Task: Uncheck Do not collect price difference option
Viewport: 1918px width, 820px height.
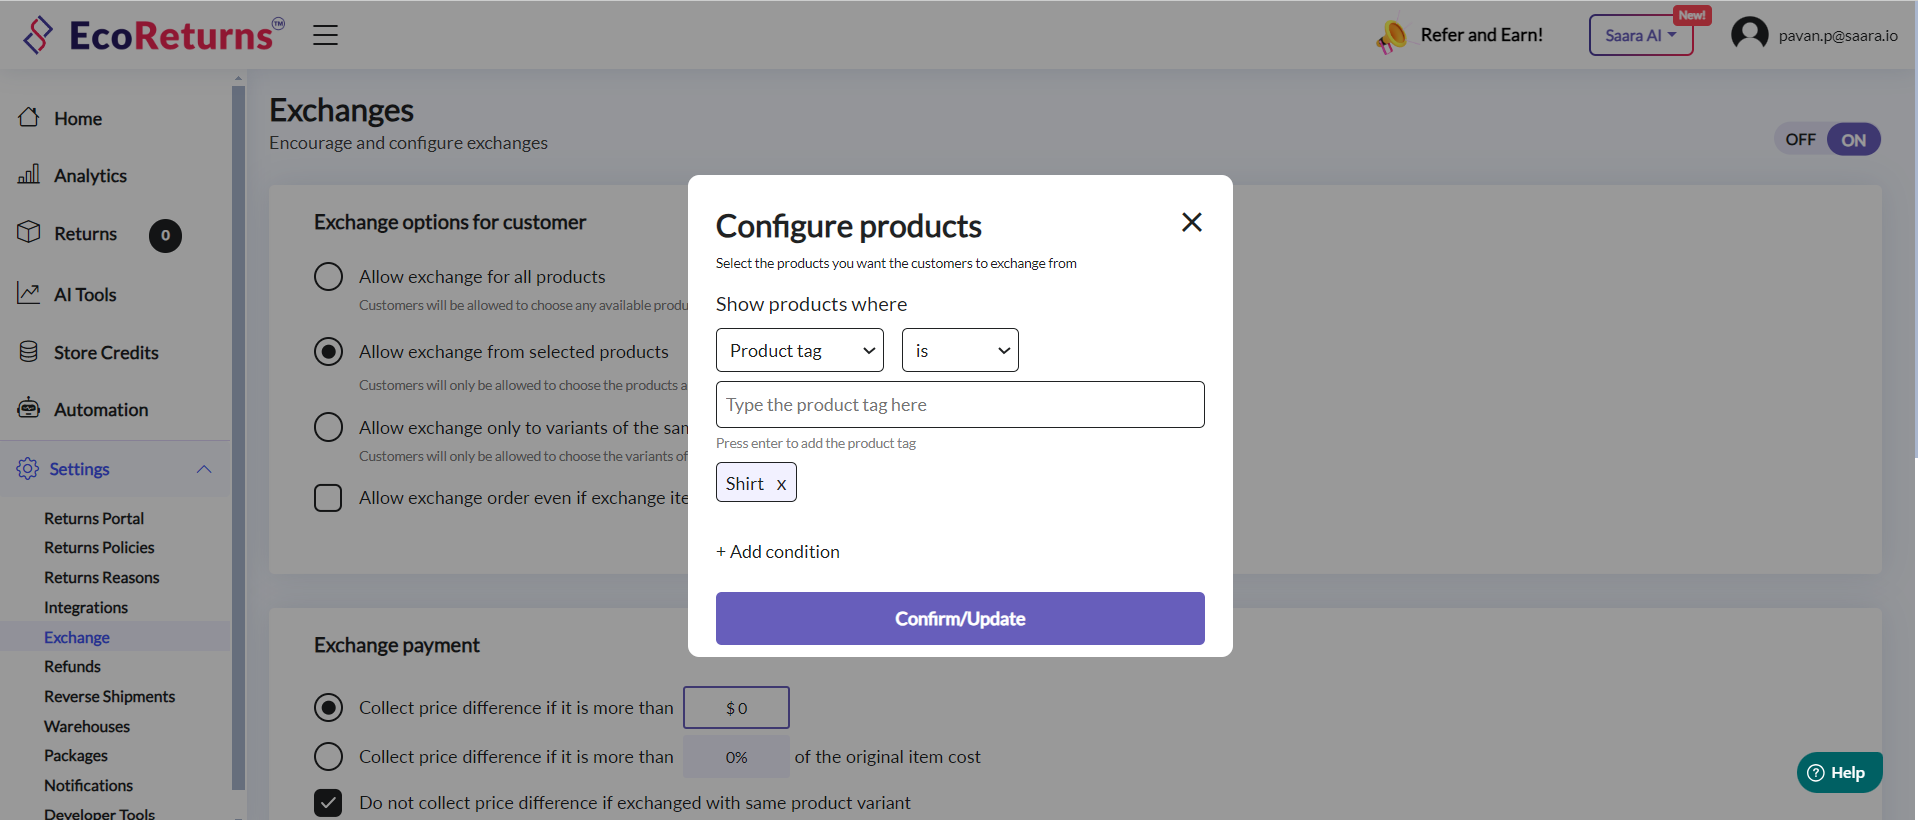Action: pos(328,802)
